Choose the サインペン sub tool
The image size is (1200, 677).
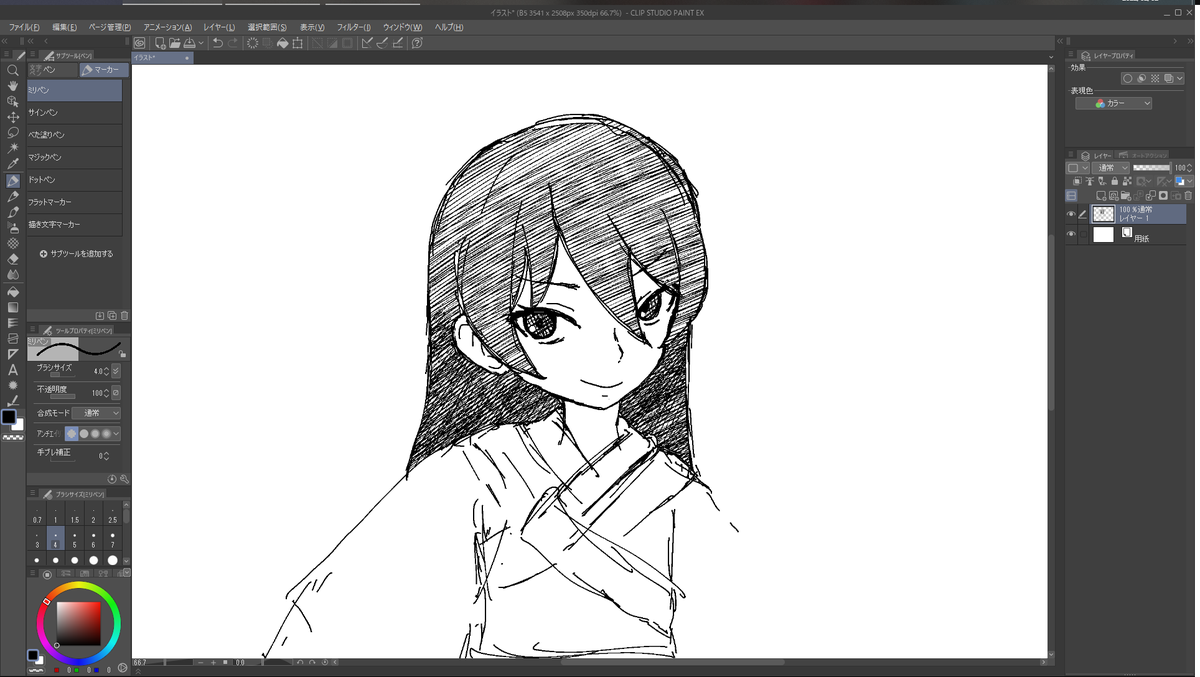tap(75, 113)
